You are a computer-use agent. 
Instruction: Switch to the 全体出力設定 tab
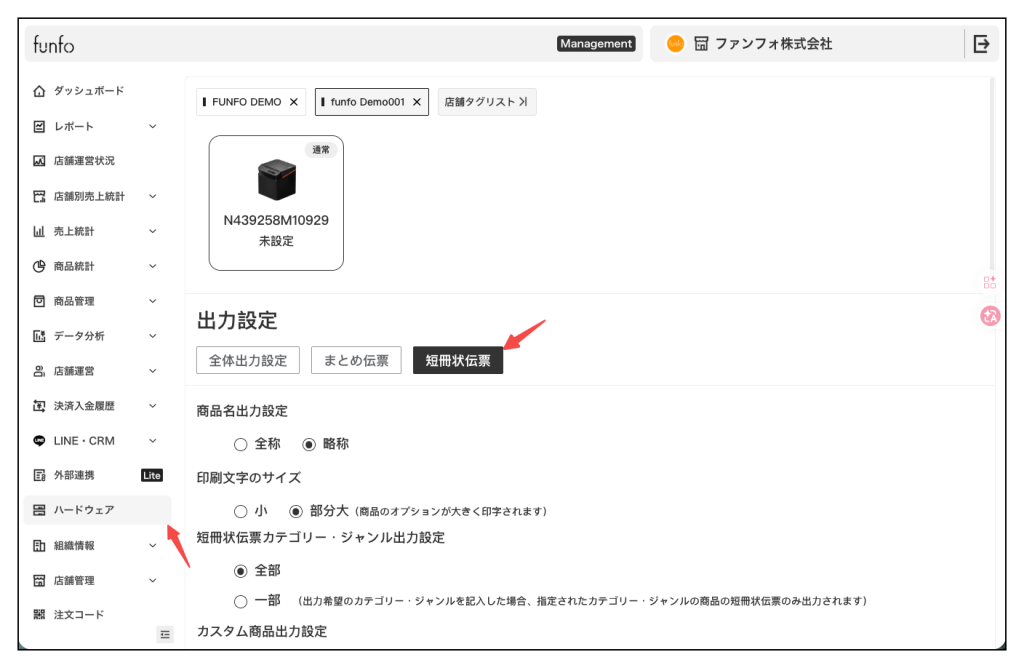[248, 361]
